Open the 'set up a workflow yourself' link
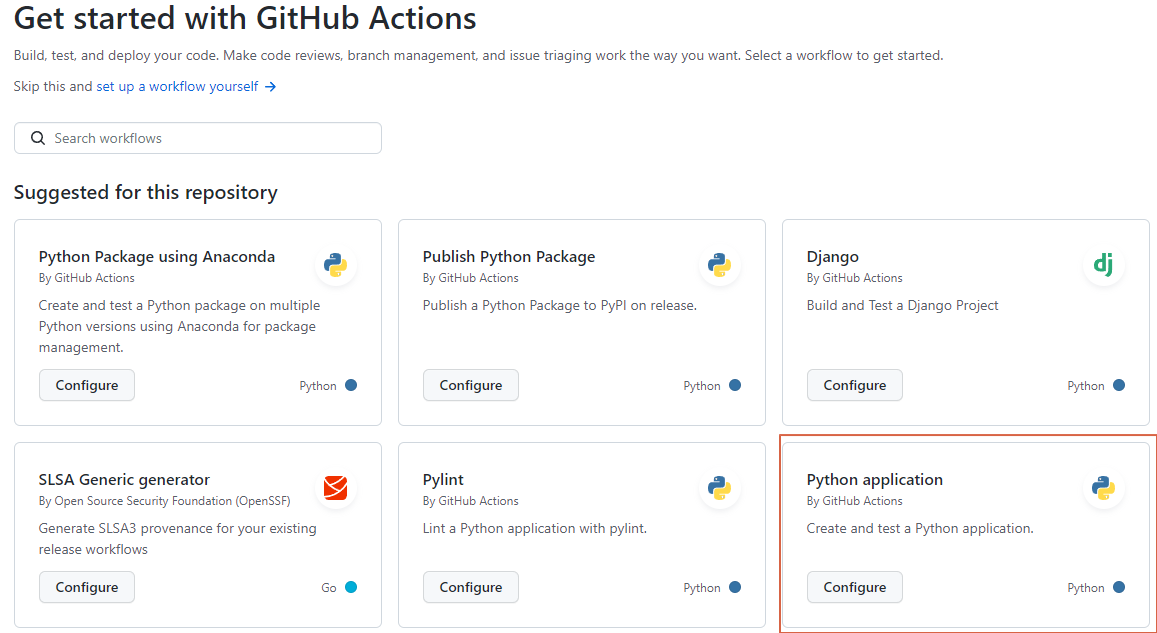1157x633 pixels. click(177, 87)
